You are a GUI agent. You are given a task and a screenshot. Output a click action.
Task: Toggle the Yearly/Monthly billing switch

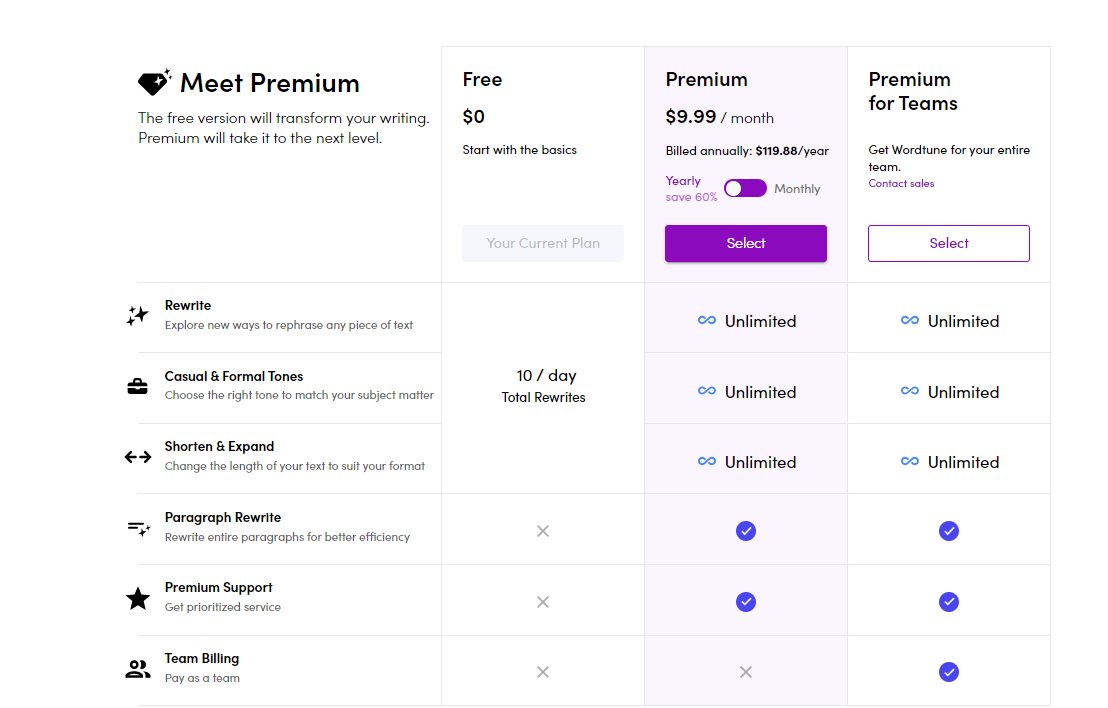point(745,188)
